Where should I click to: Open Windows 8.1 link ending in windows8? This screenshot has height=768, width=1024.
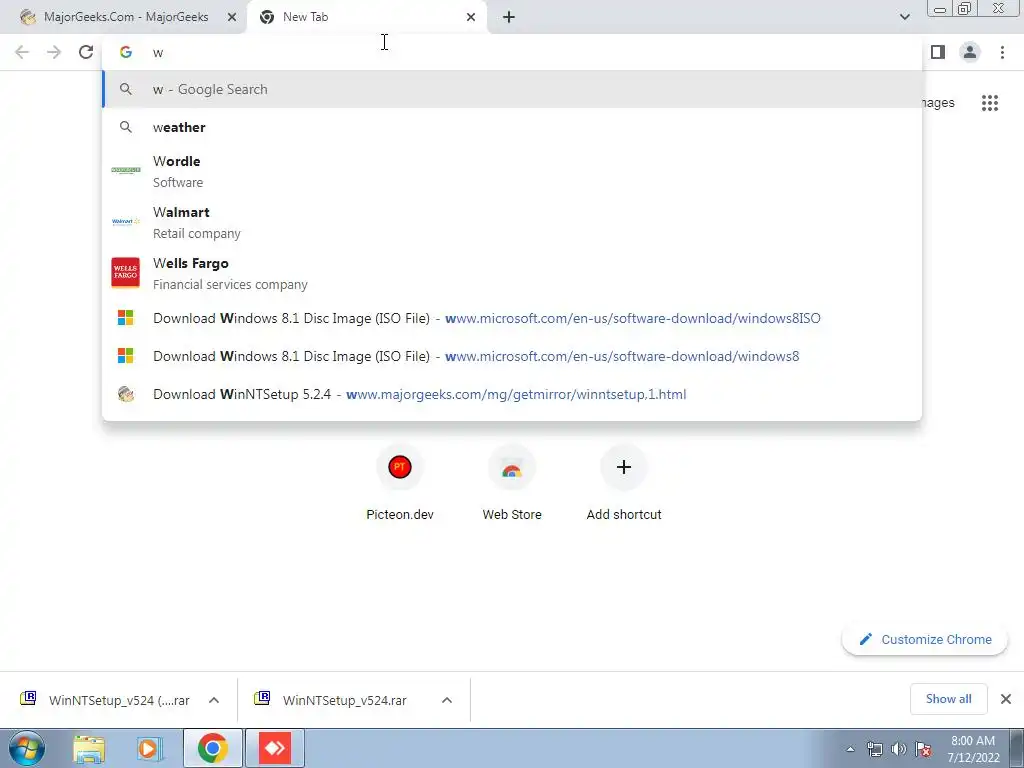pyautogui.click(x=512, y=356)
